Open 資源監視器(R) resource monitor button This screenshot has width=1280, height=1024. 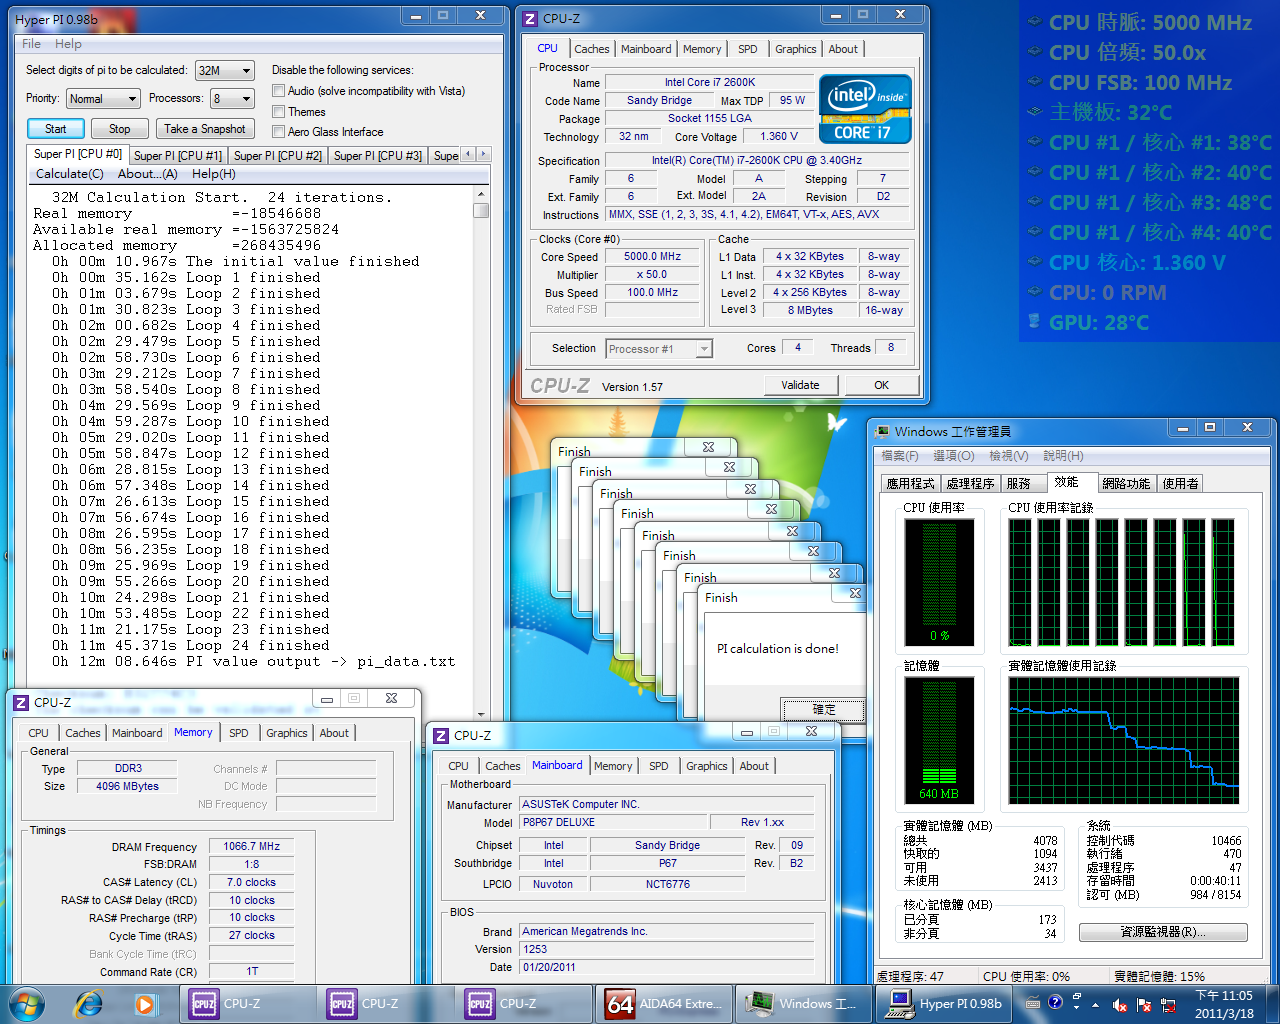(x=1163, y=932)
